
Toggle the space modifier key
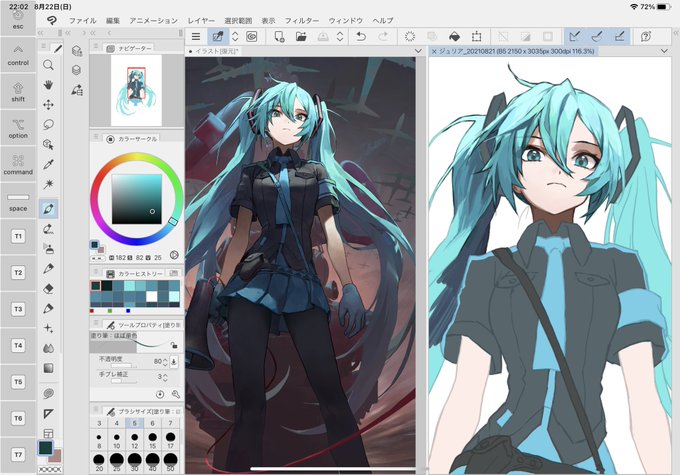coord(18,201)
